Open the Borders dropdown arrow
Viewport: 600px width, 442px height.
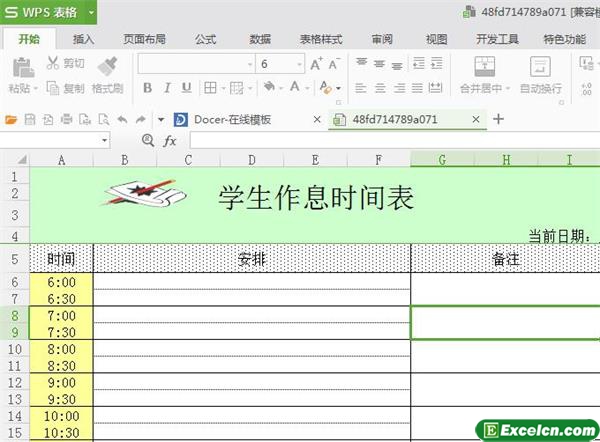223,88
